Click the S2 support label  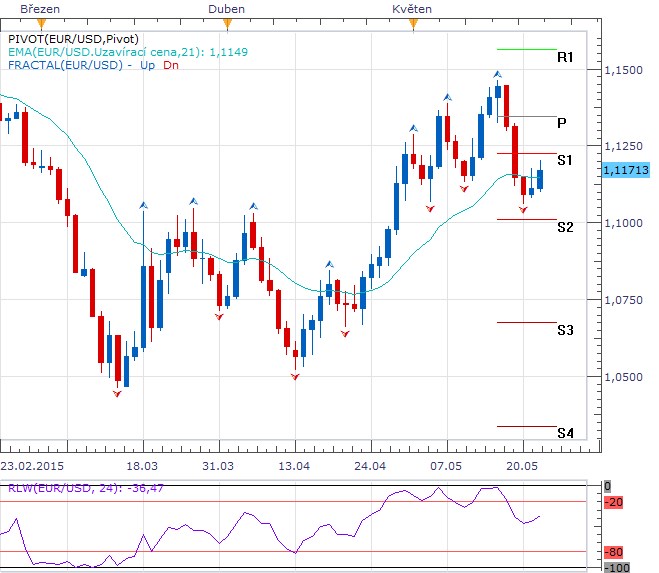[x=565, y=227]
